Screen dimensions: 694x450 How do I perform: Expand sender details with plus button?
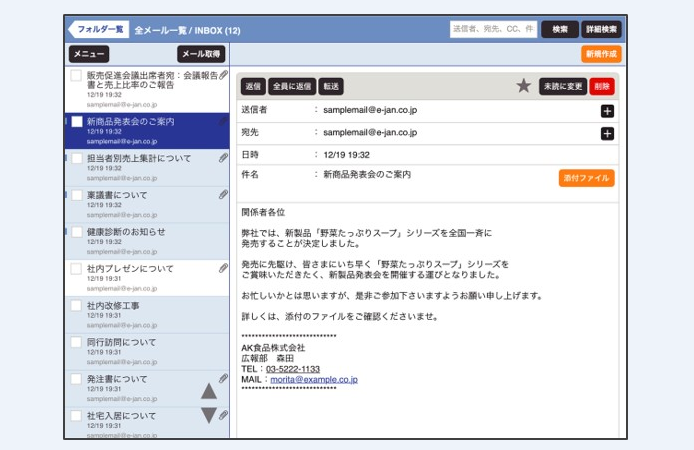click(x=607, y=111)
